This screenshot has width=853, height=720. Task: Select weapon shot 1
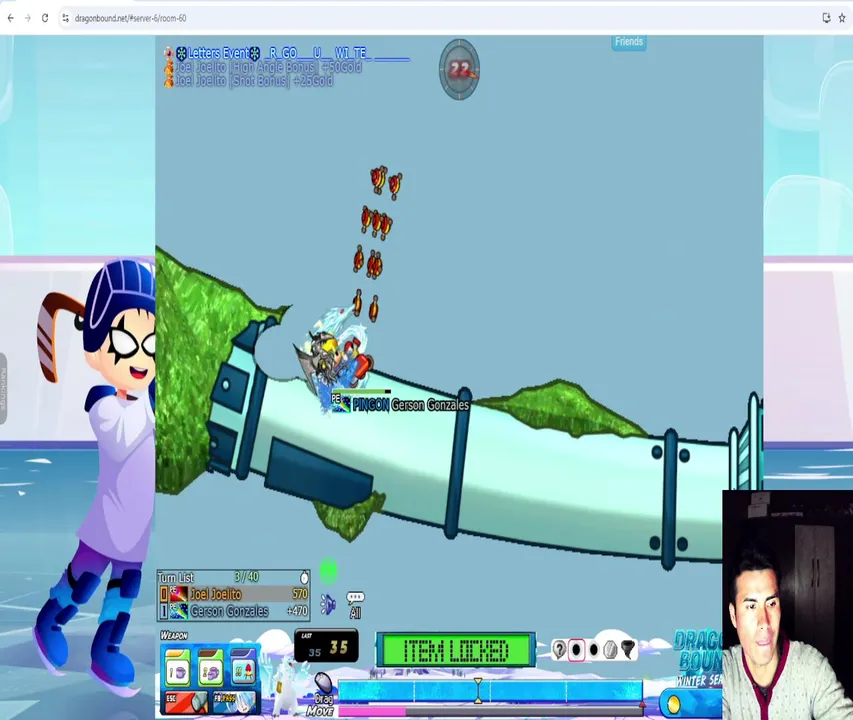click(x=177, y=667)
